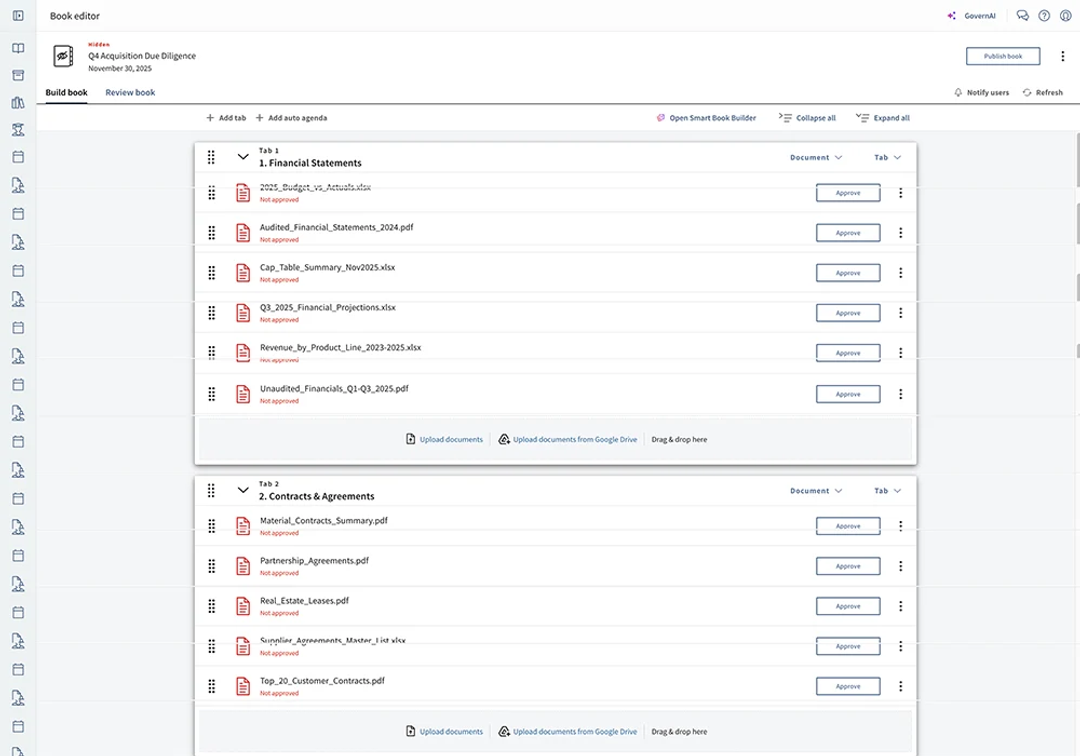Toggle the sidebar panel icon
The width and height of the screenshot is (1080, 756).
tap(19, 15)
